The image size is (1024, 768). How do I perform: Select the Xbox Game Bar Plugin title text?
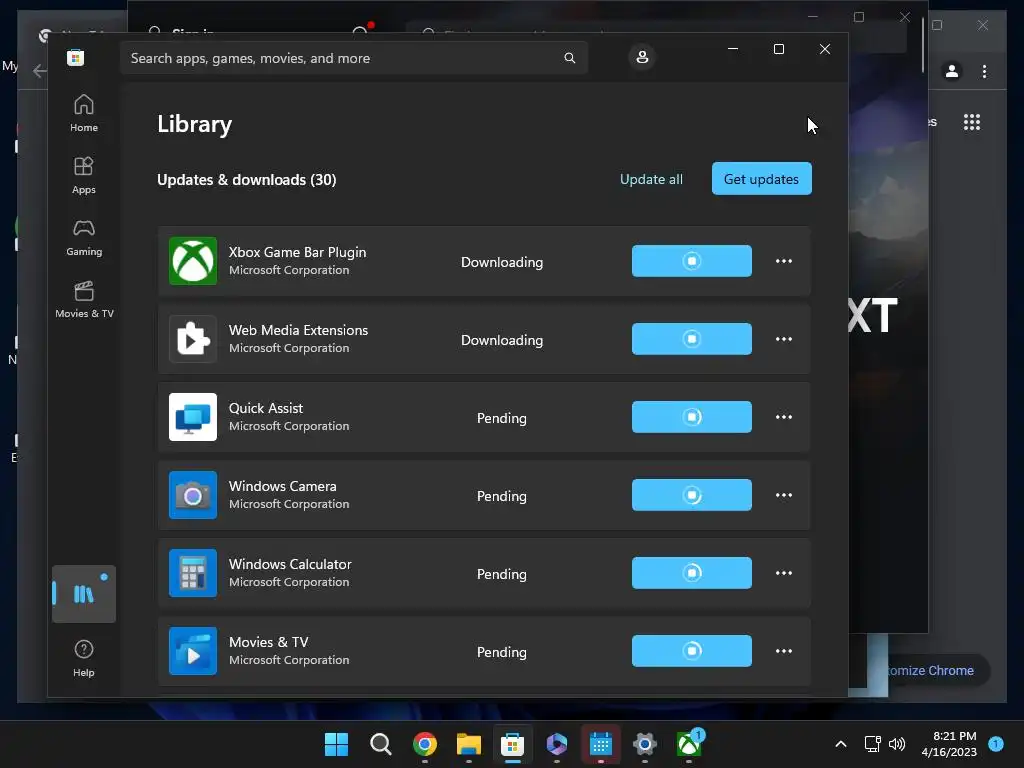[x=297, y=252]
